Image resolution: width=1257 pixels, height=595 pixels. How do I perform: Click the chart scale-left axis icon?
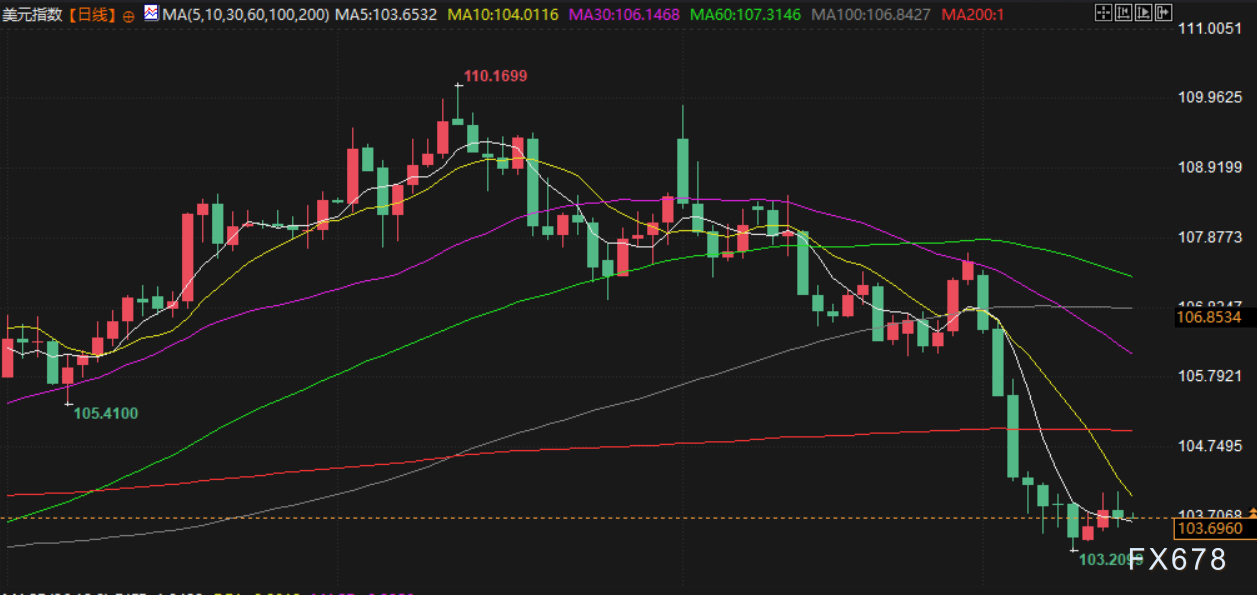(x=1124, y=12)
